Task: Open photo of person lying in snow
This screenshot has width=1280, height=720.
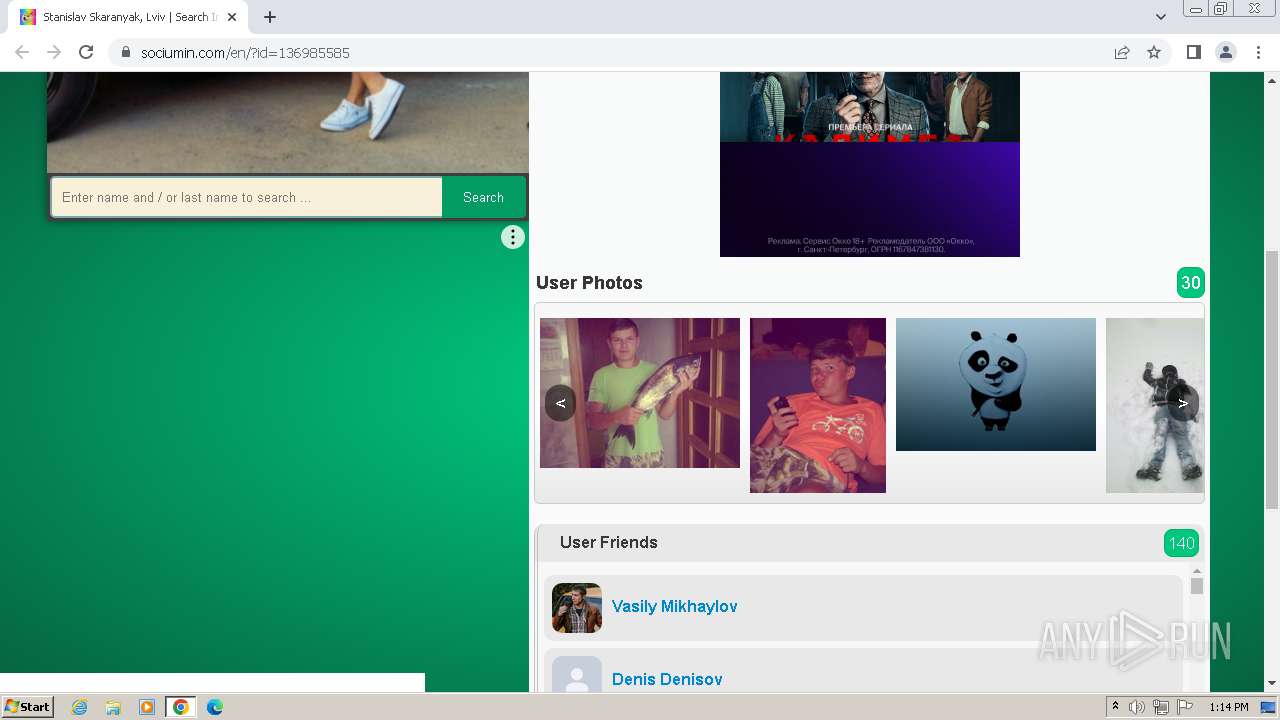Action: (x=1155, y=405)
